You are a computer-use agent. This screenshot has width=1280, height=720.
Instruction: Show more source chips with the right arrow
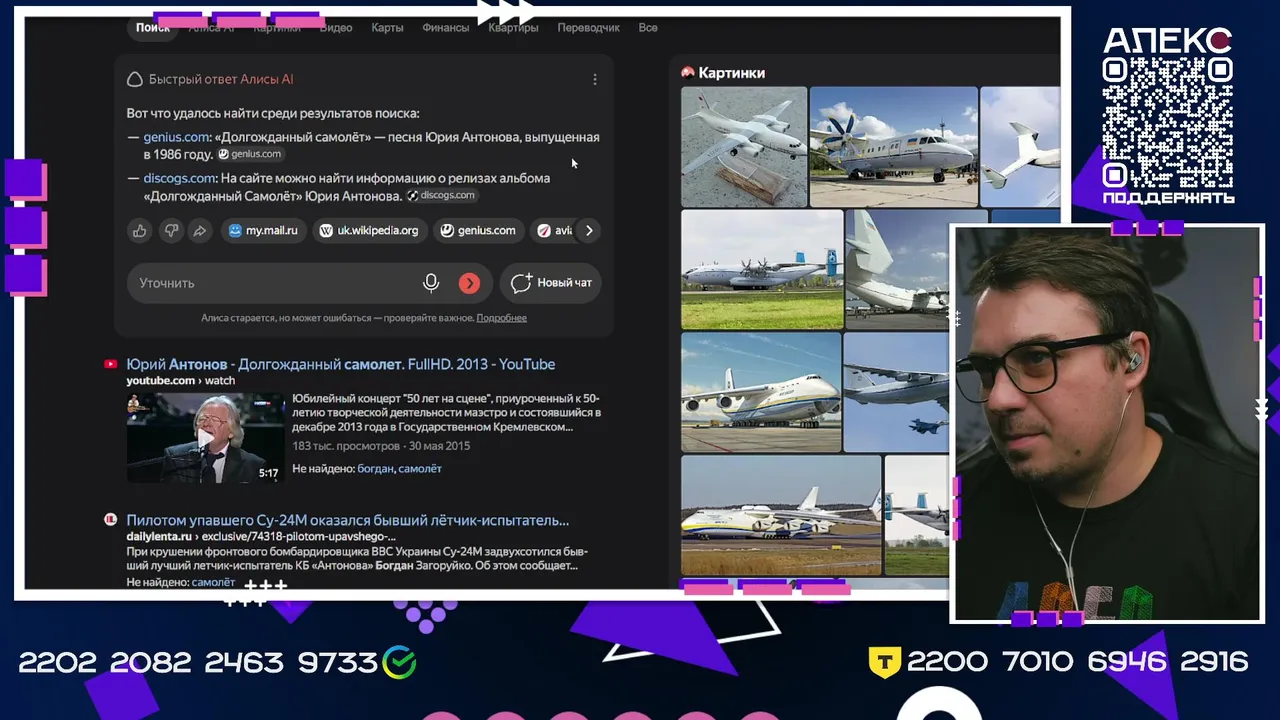coord(589,231)
